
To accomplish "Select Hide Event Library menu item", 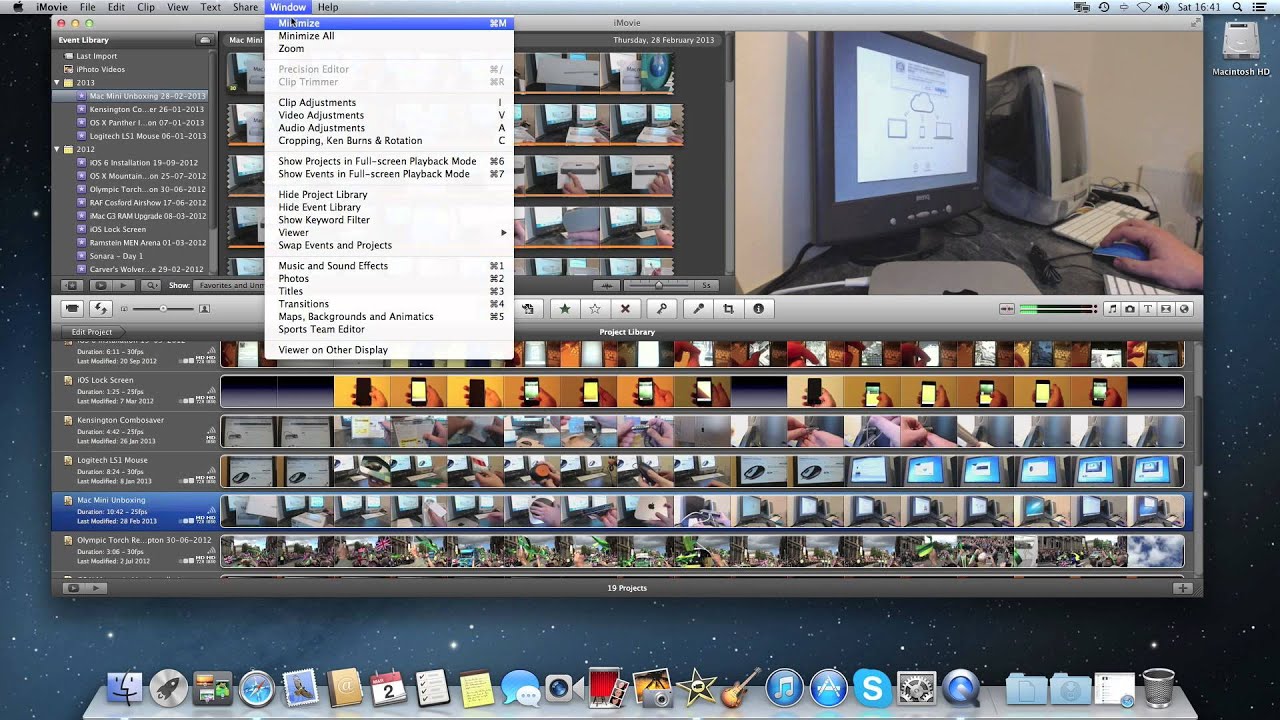I will point(319,207).
